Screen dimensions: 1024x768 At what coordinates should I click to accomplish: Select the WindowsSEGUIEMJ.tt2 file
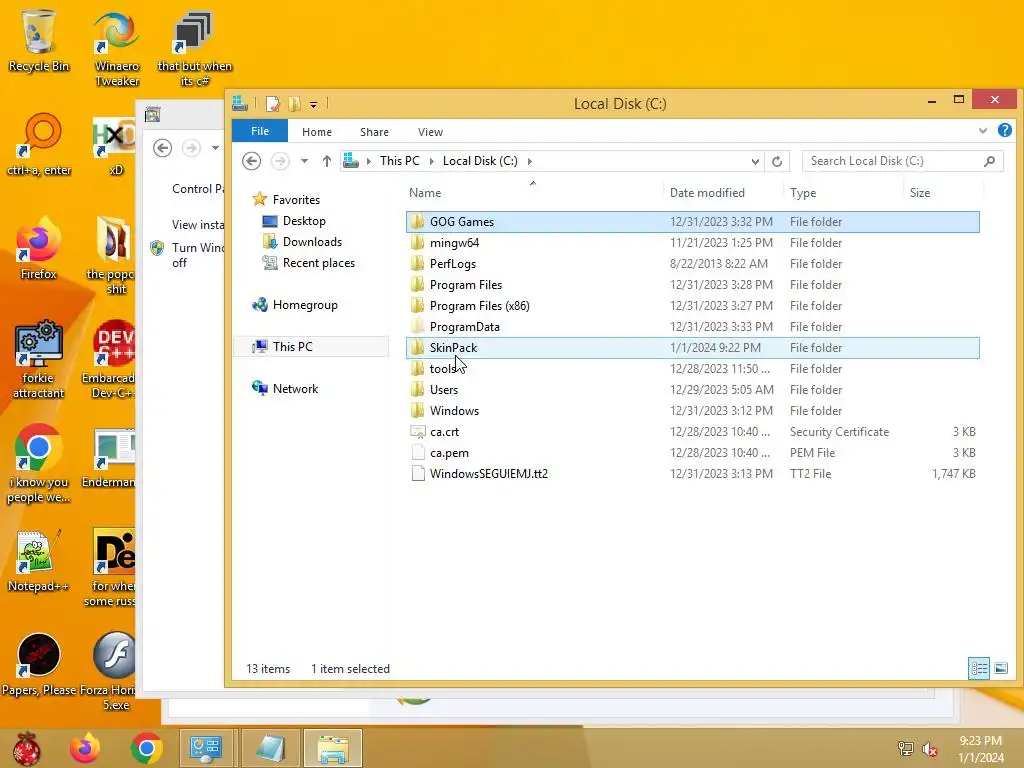pos(692,473)
